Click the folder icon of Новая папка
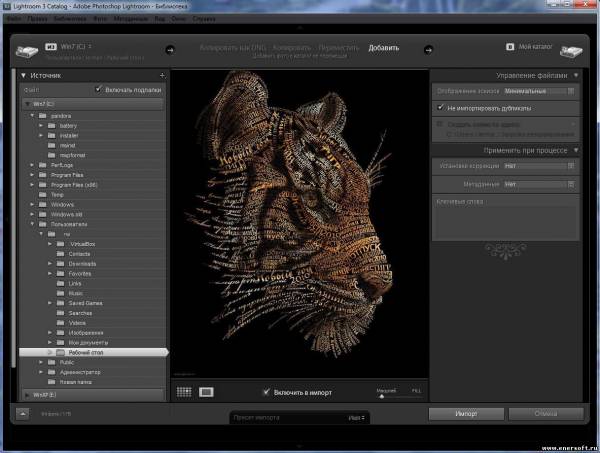Image resolution: width=600 pixels, height=453 pixels. [52, 381]
